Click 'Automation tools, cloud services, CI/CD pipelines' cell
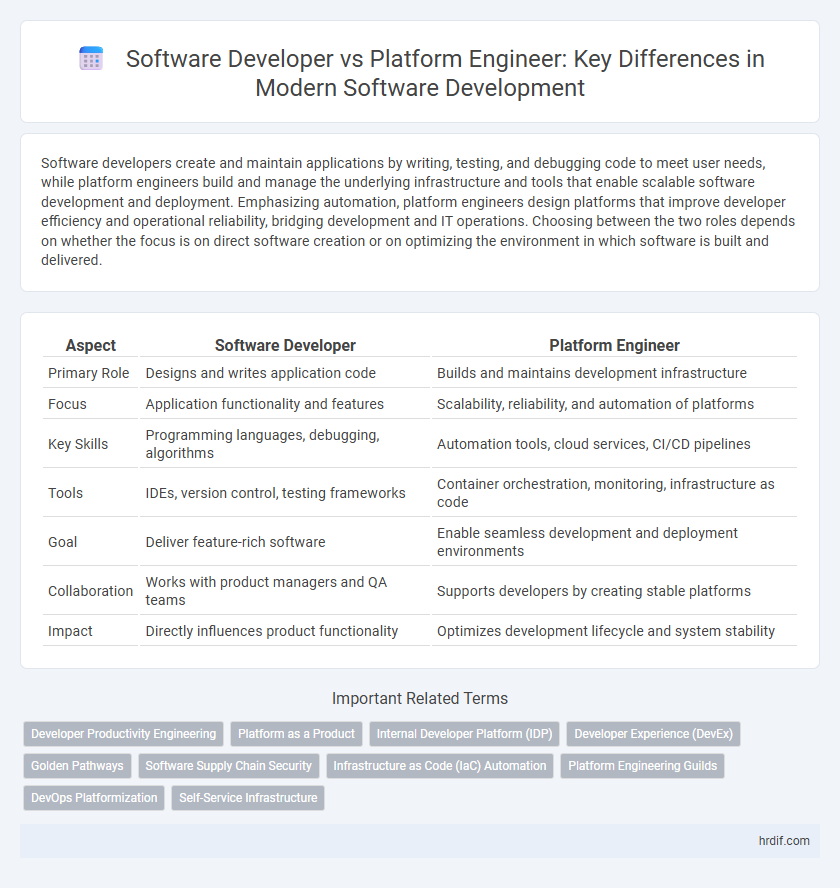Image resolution: width=840 pixels, height=888 pixels. point(615,444)
